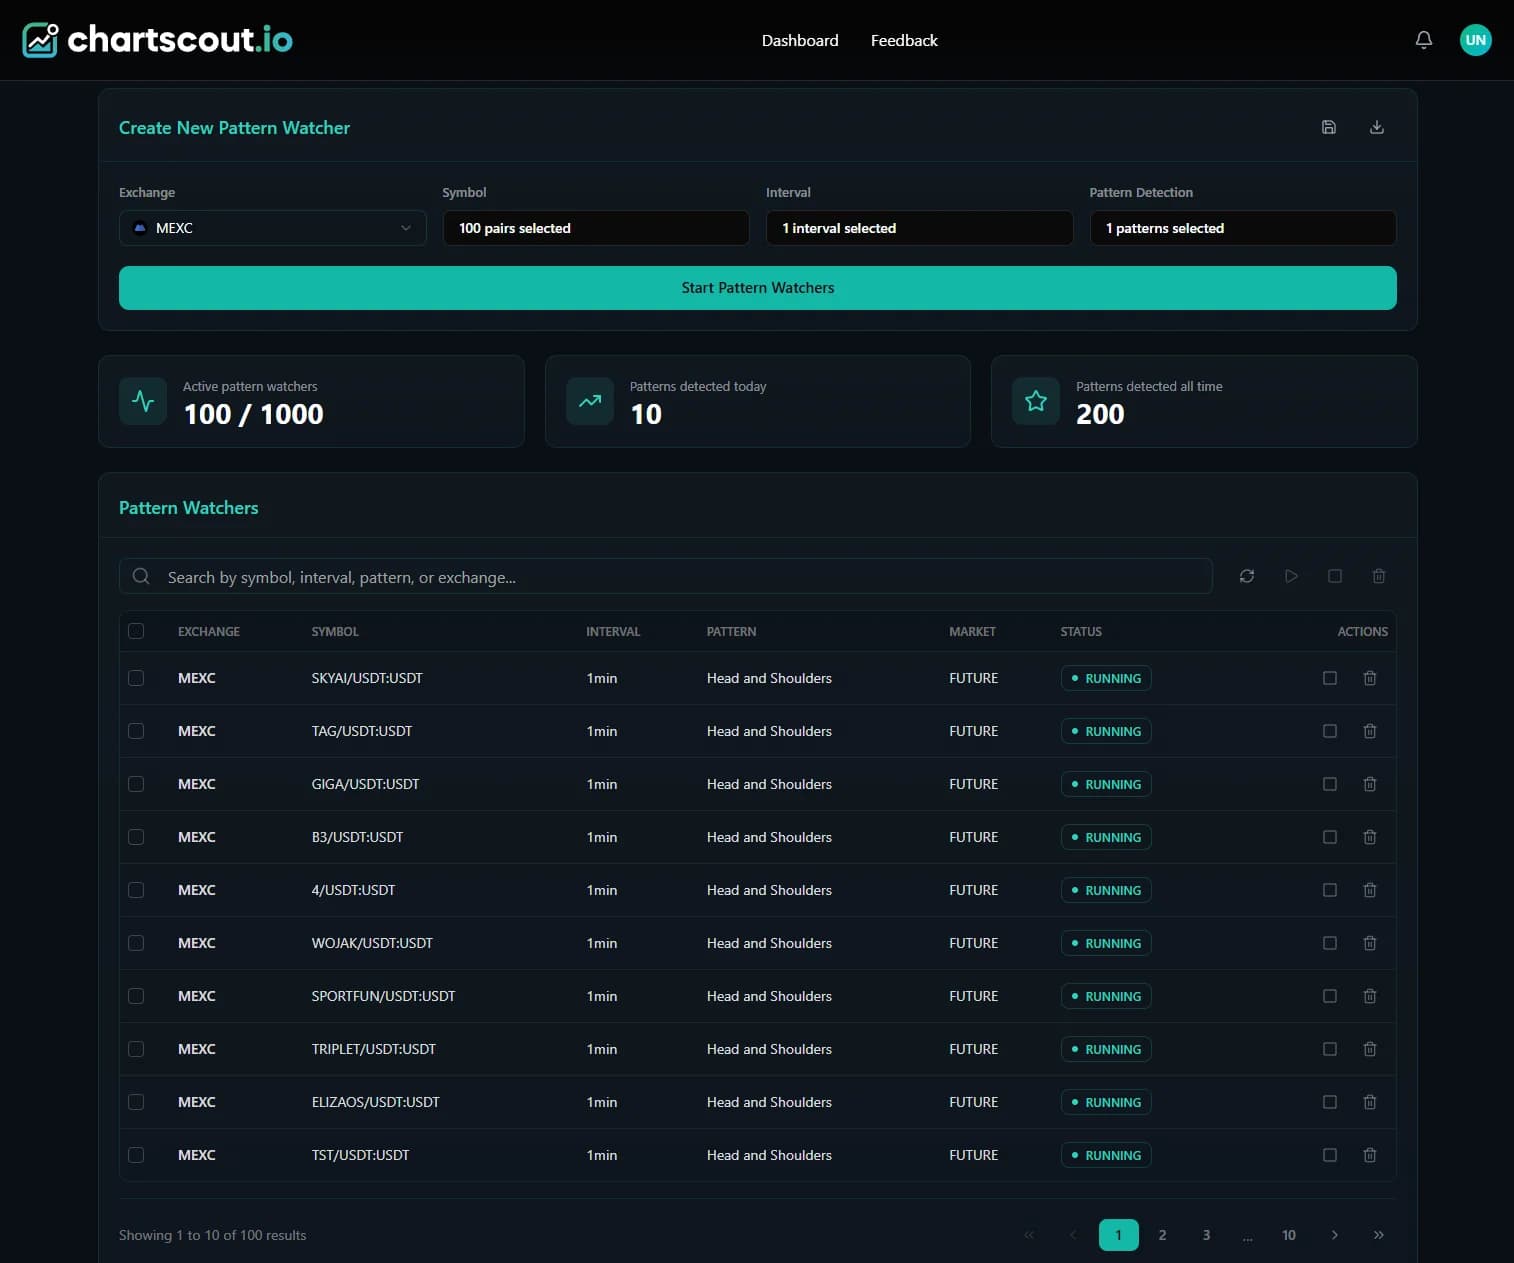1514x1263 pixels.
Task: Click the SYMBOL column header
Action: click(335, 631)
